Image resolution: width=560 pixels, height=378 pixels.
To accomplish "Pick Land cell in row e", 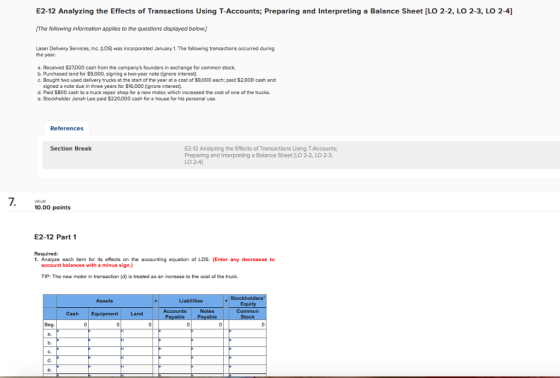I will coord(137,369).
